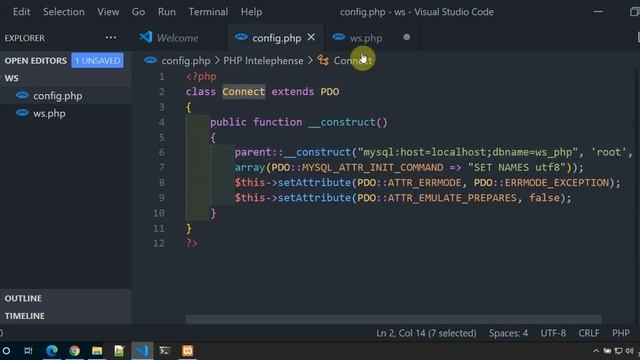
Task: Click "SET NAMES utf8" string on line 7
Action: pyautogui.click(x=517, y=167)
